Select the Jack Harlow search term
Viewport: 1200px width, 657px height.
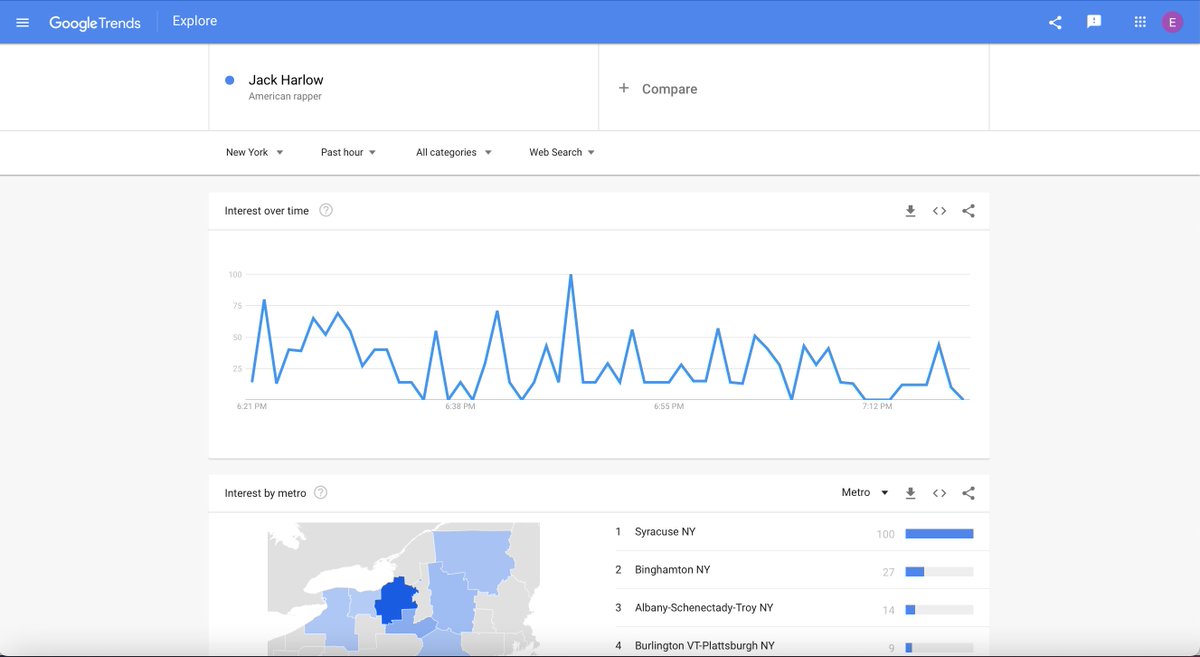click(286, 80)
